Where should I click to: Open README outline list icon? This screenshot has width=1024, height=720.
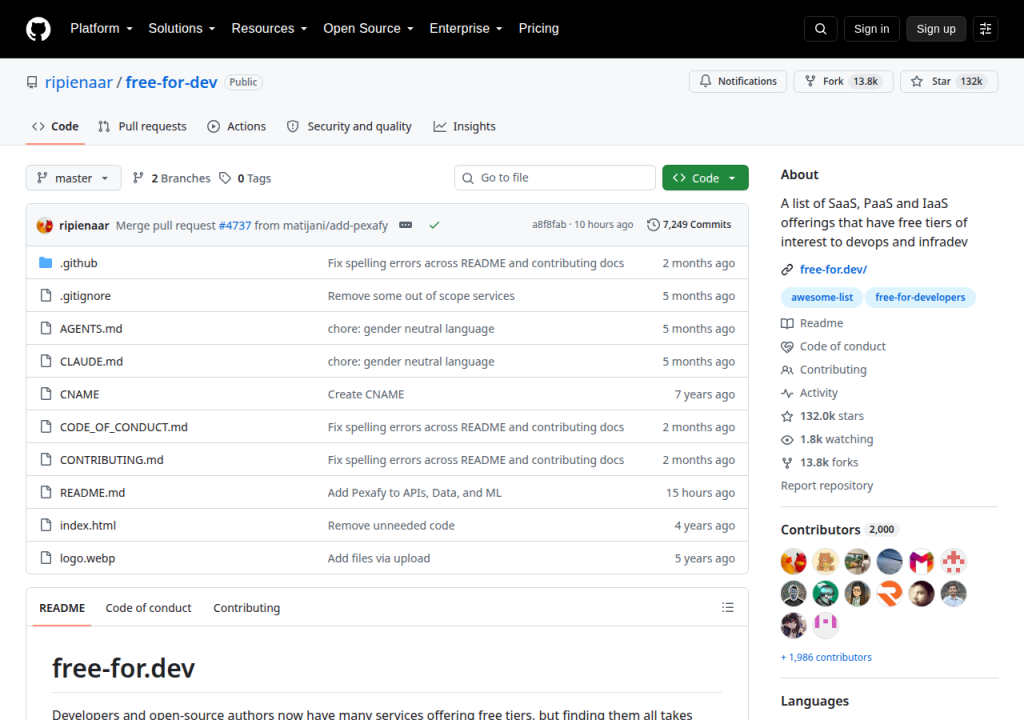click(728, 608)
